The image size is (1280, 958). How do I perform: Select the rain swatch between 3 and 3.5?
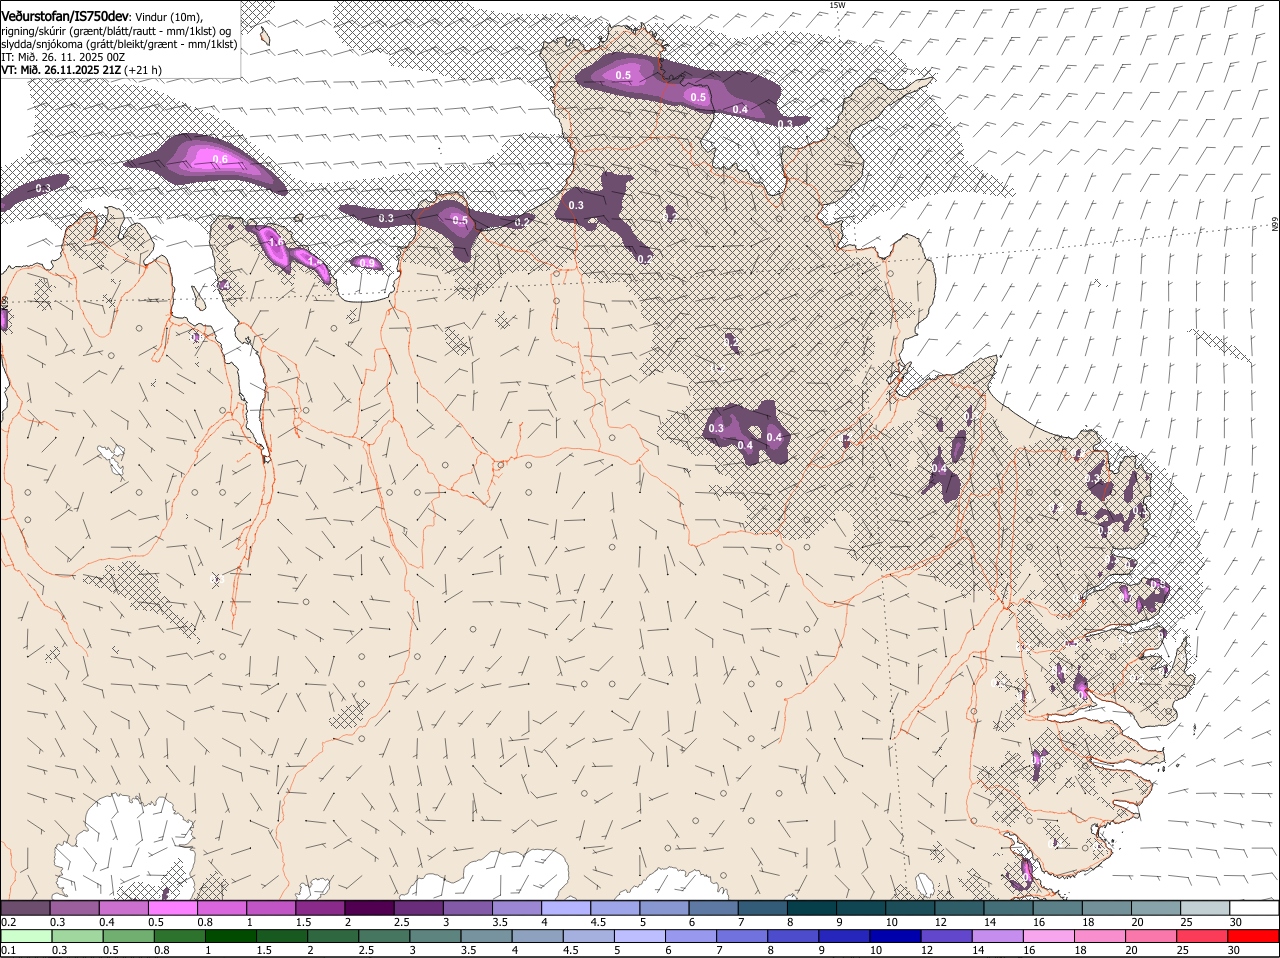point(434,936)
